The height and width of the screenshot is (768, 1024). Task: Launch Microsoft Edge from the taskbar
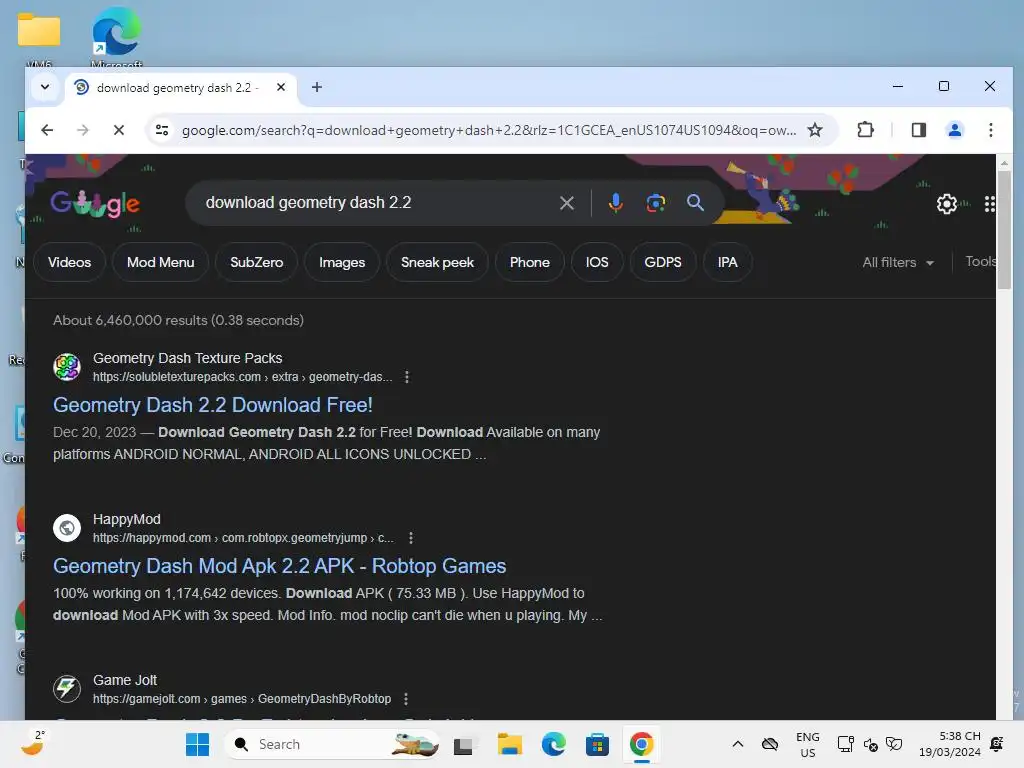point(553,744)
